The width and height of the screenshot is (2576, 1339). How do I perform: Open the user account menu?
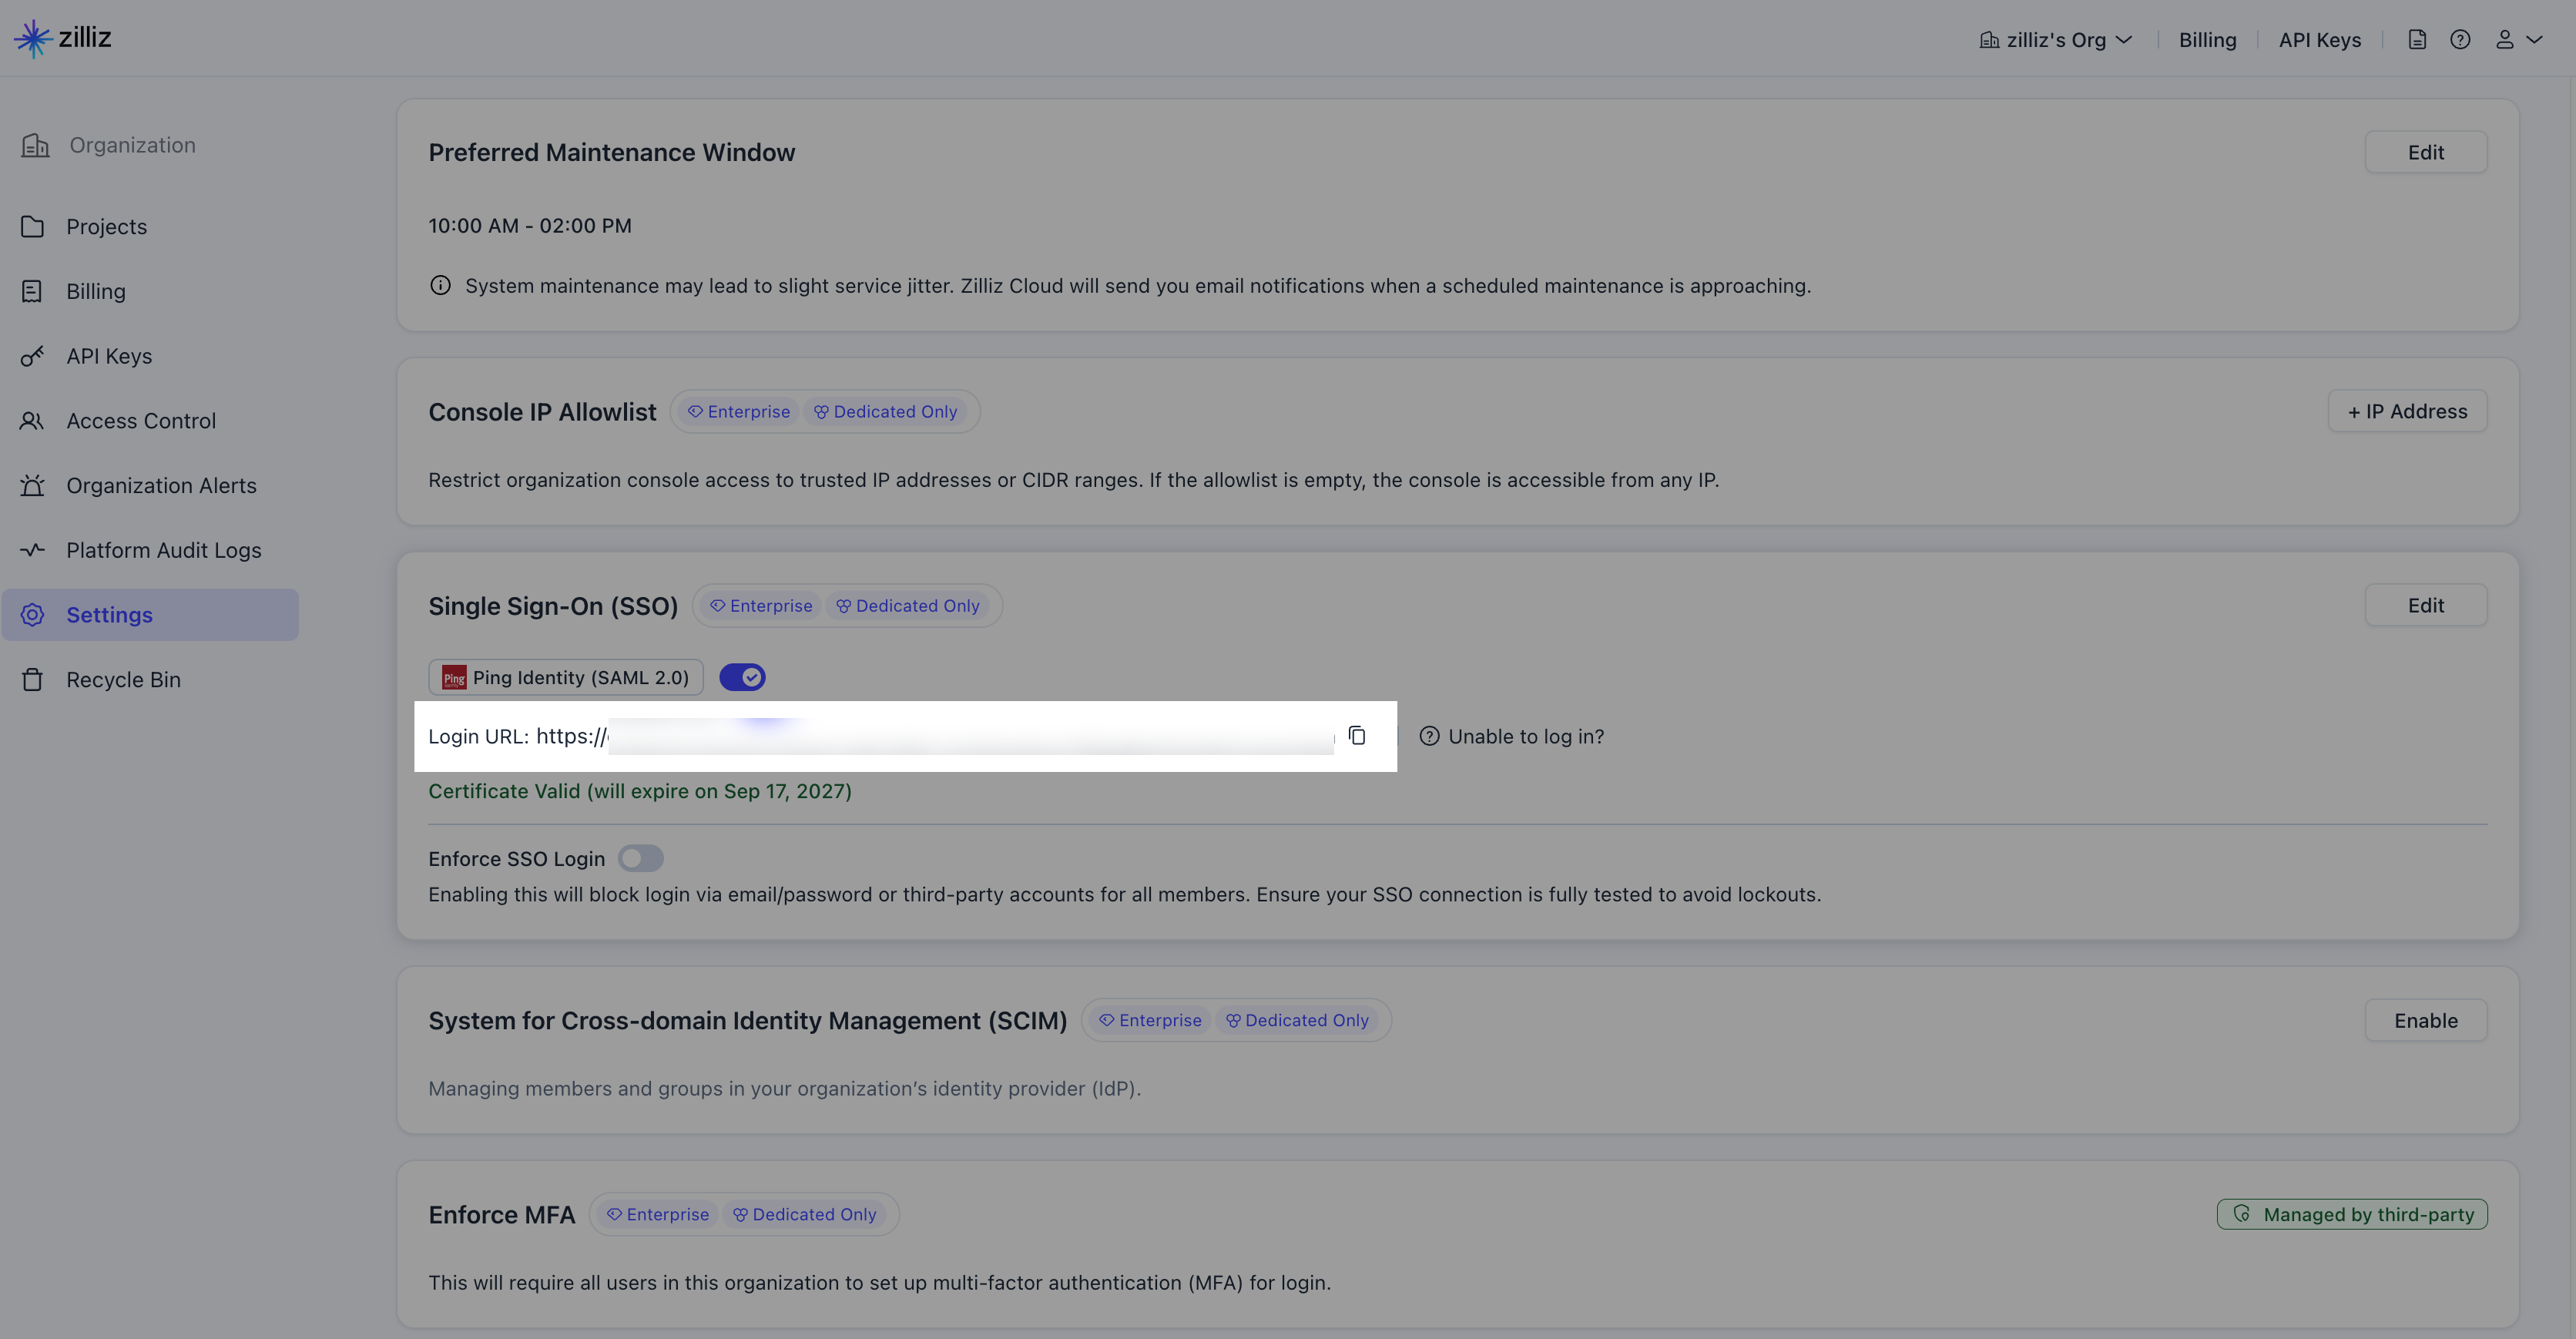(x=2518, y=40)
